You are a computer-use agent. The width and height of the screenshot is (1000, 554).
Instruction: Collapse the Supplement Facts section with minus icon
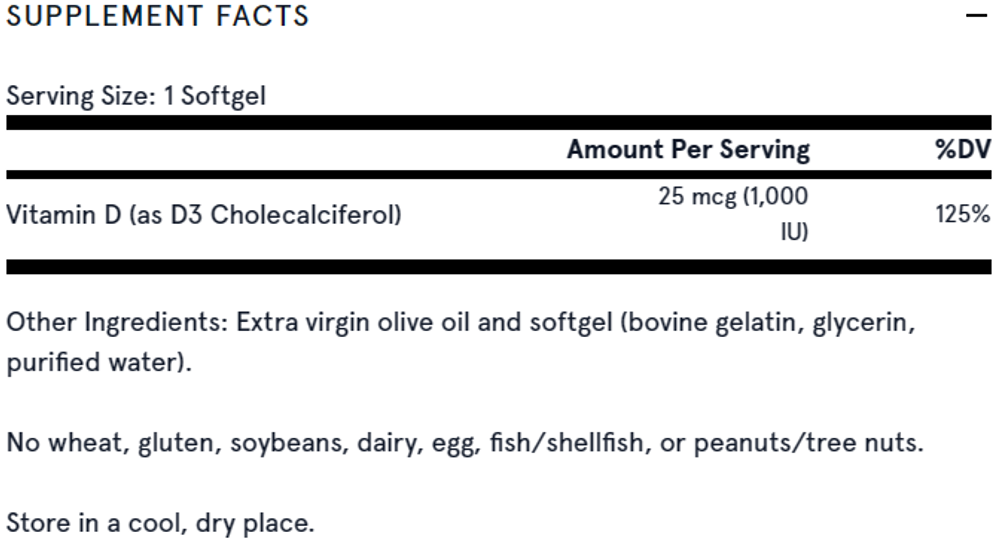click(x=976, y=15)
